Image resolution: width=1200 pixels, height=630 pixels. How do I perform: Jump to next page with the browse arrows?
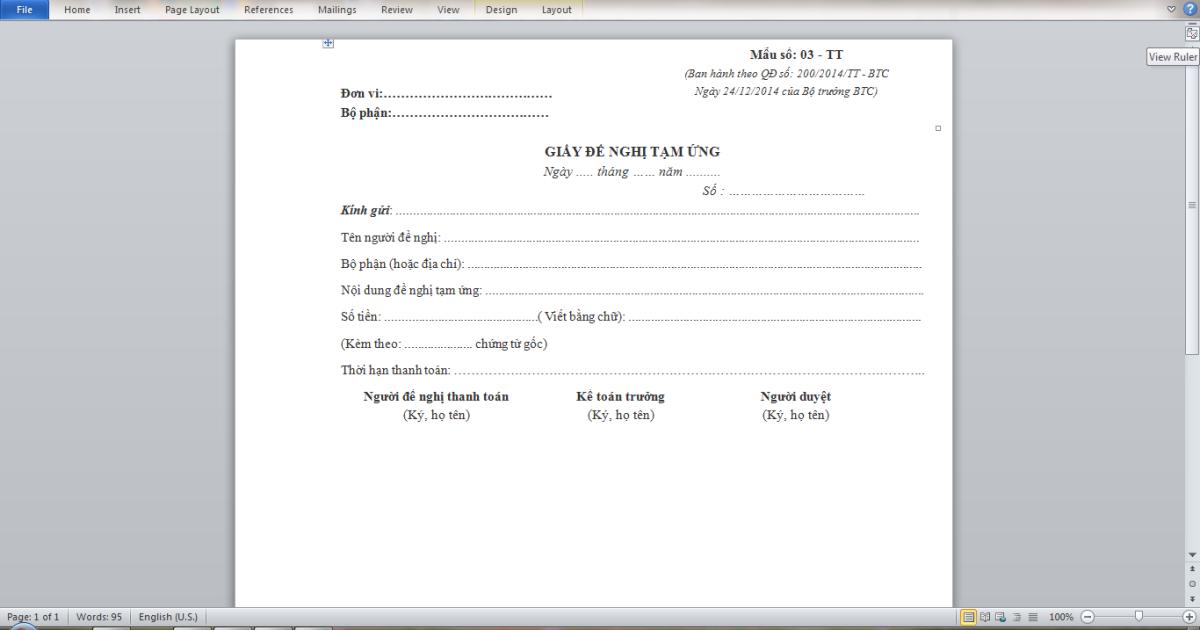[x=1192, y=598]
